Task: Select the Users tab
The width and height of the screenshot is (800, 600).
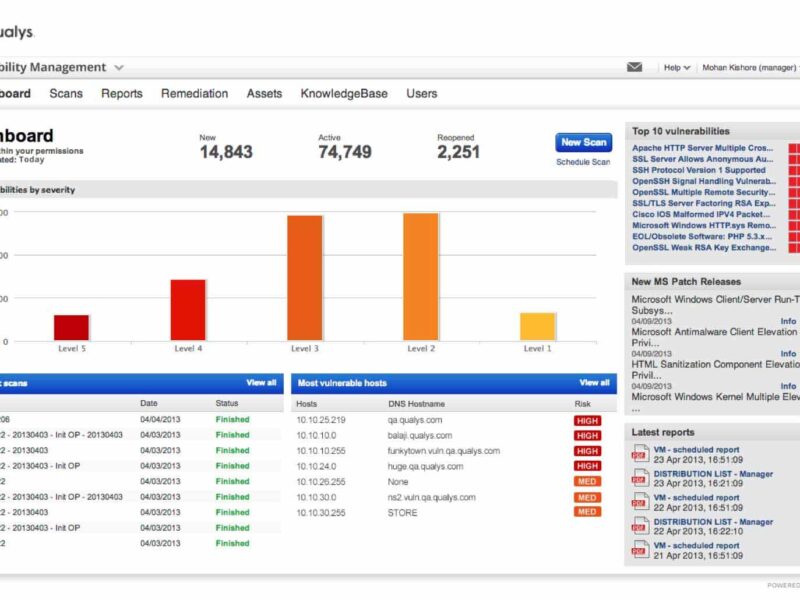Action: click(421, 93)
